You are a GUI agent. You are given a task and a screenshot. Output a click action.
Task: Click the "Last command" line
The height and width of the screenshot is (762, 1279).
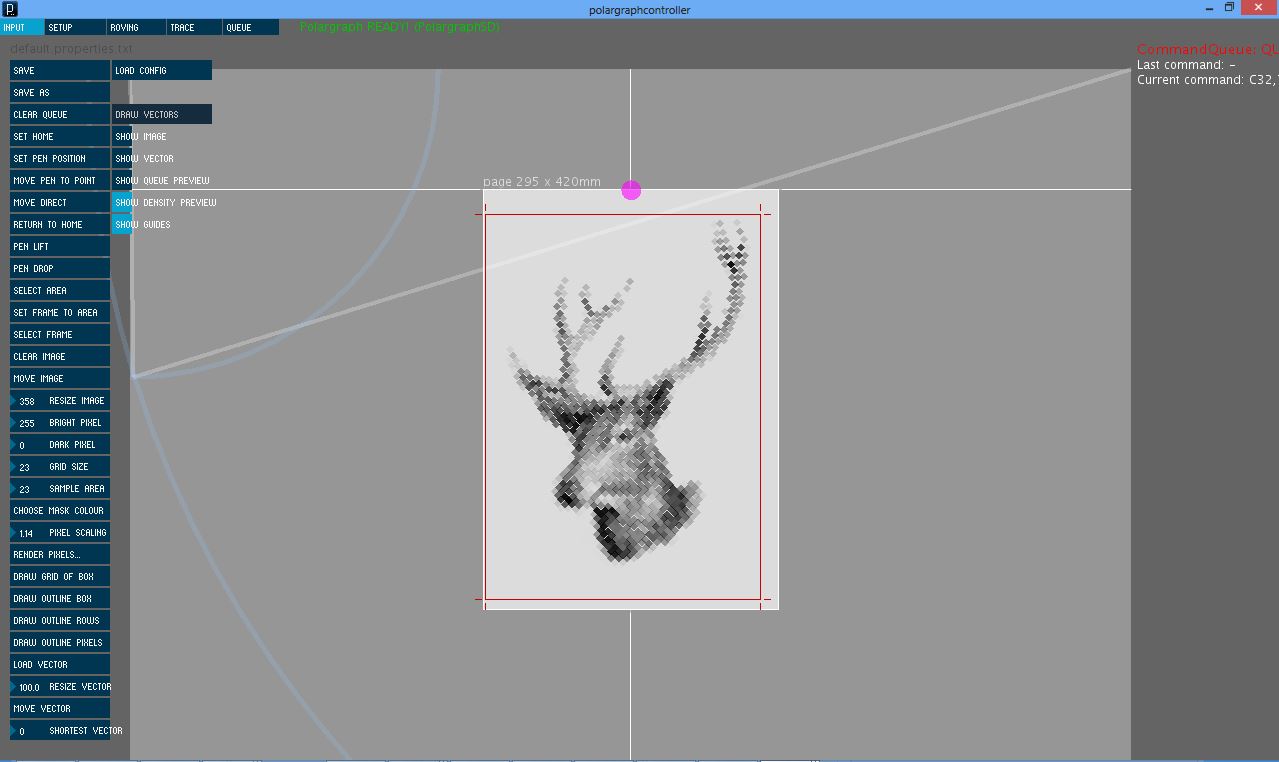1186,65
